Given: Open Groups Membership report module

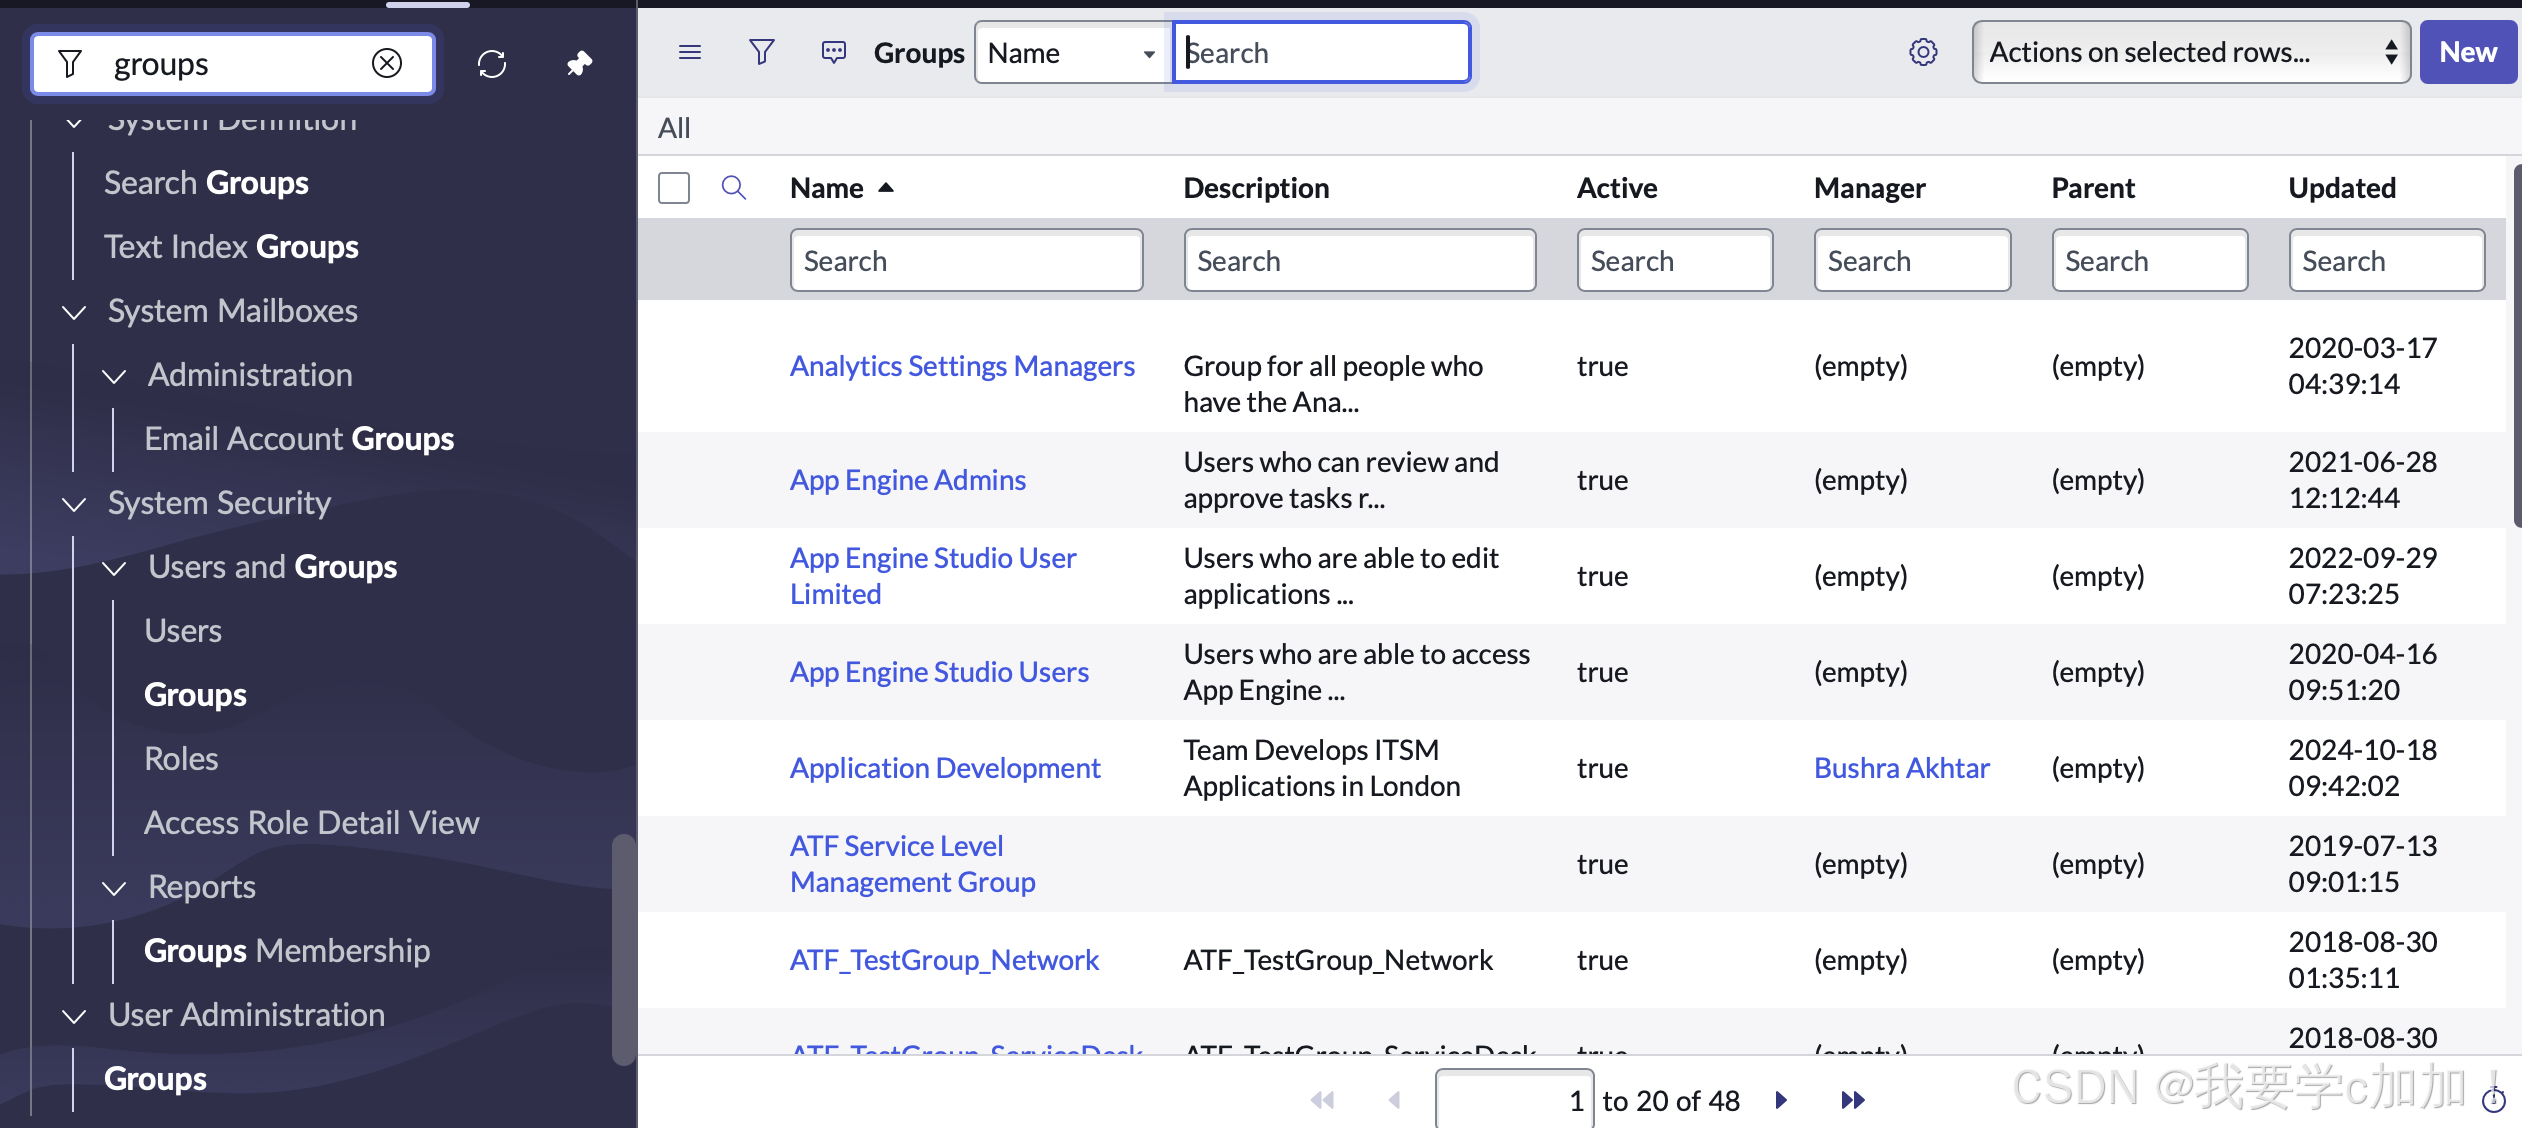Looking at the screenshot, I should pyautogui.click(x=287, y=951).
